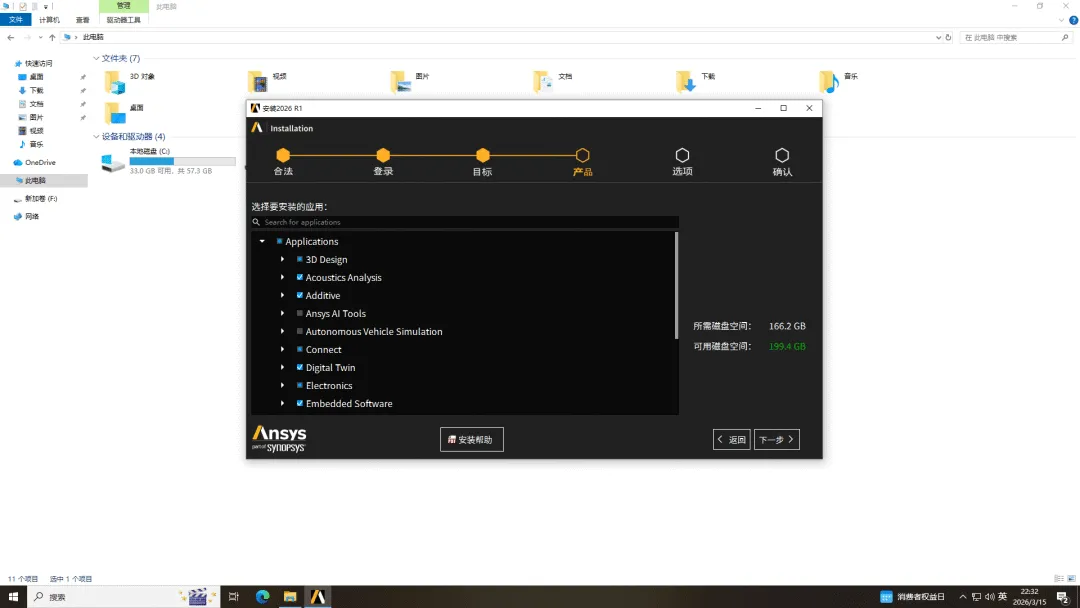Click the Explorer up-directory arrow
The height and width of the screenshot is (608, 1080).
[x=52, y=37]
